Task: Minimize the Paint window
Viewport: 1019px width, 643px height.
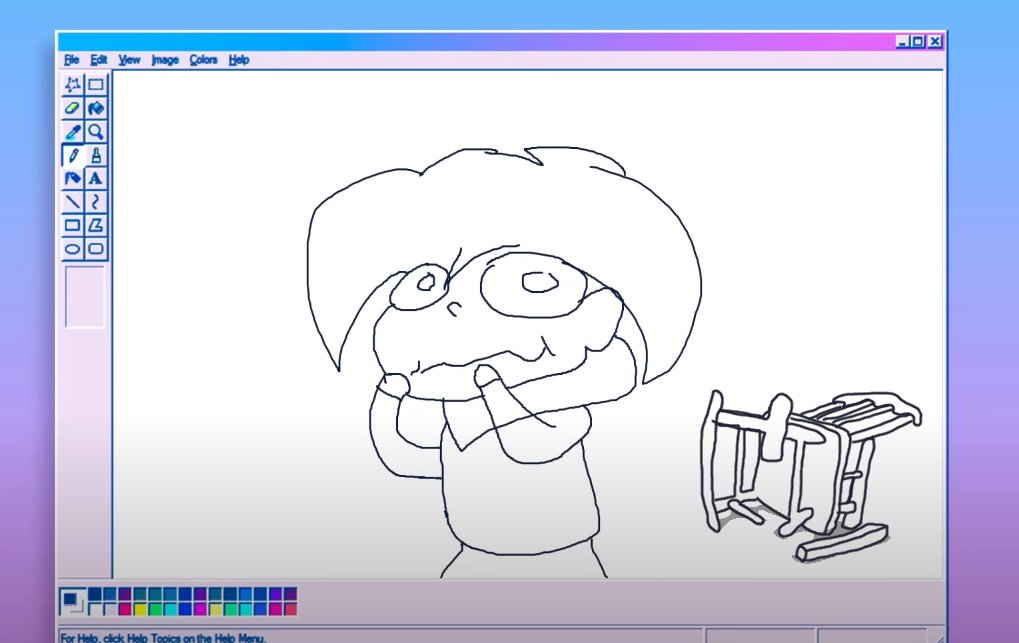Action: (x=902, y=42)
